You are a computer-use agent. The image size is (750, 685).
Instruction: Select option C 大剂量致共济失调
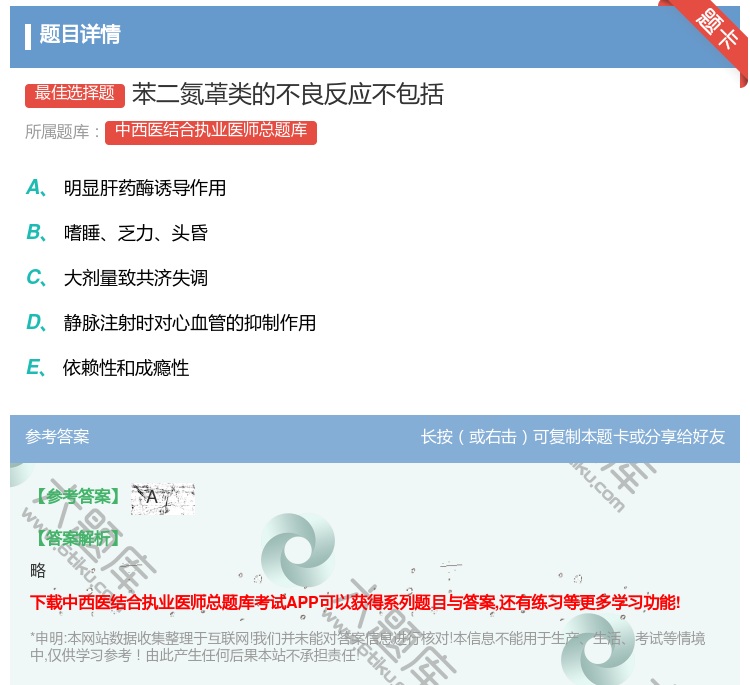117,278
